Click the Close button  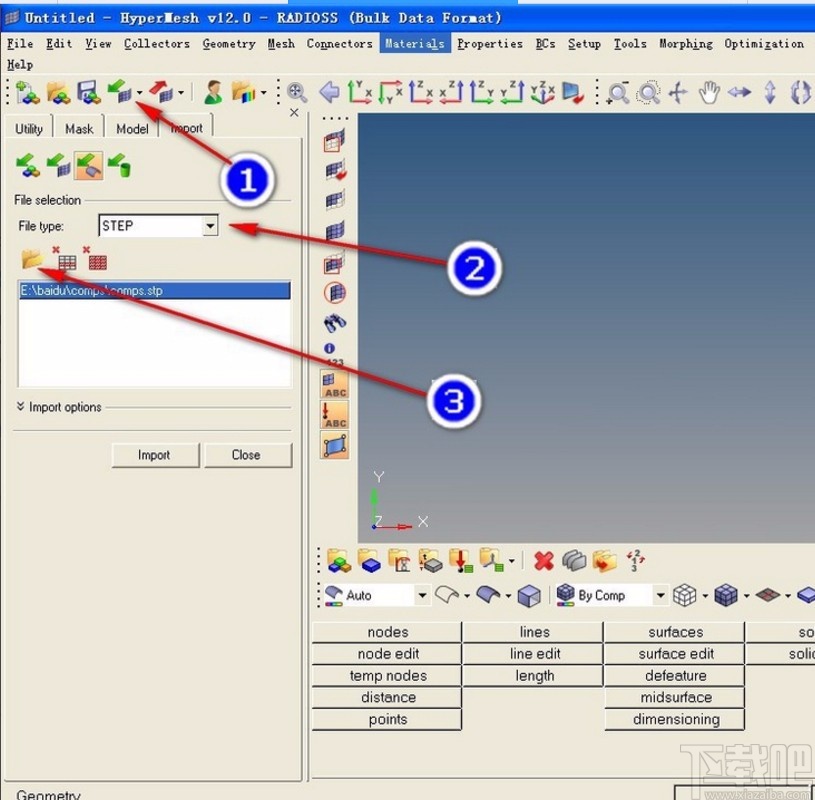[248, 455]
